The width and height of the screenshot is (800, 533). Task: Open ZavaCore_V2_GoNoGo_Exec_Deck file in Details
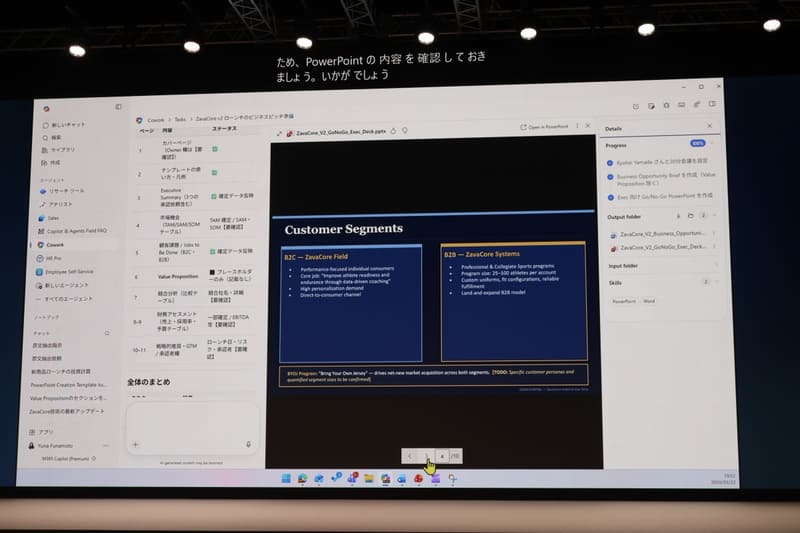coord(658,247)
